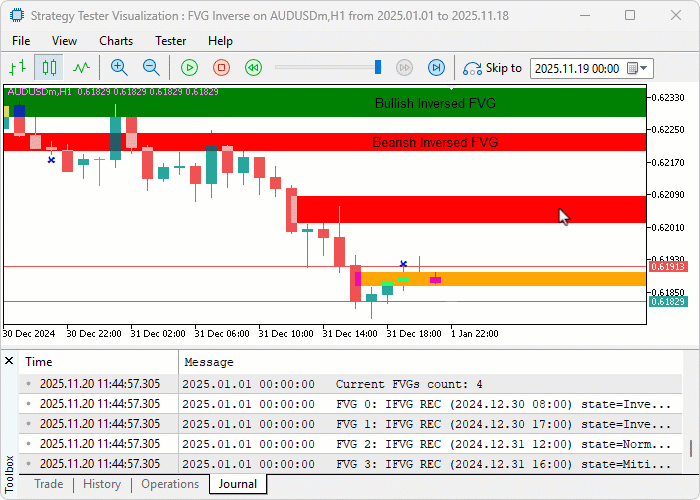Select the bar chart icon
Viewport: 700px width, 500px height.
click(x=17, y=68)
